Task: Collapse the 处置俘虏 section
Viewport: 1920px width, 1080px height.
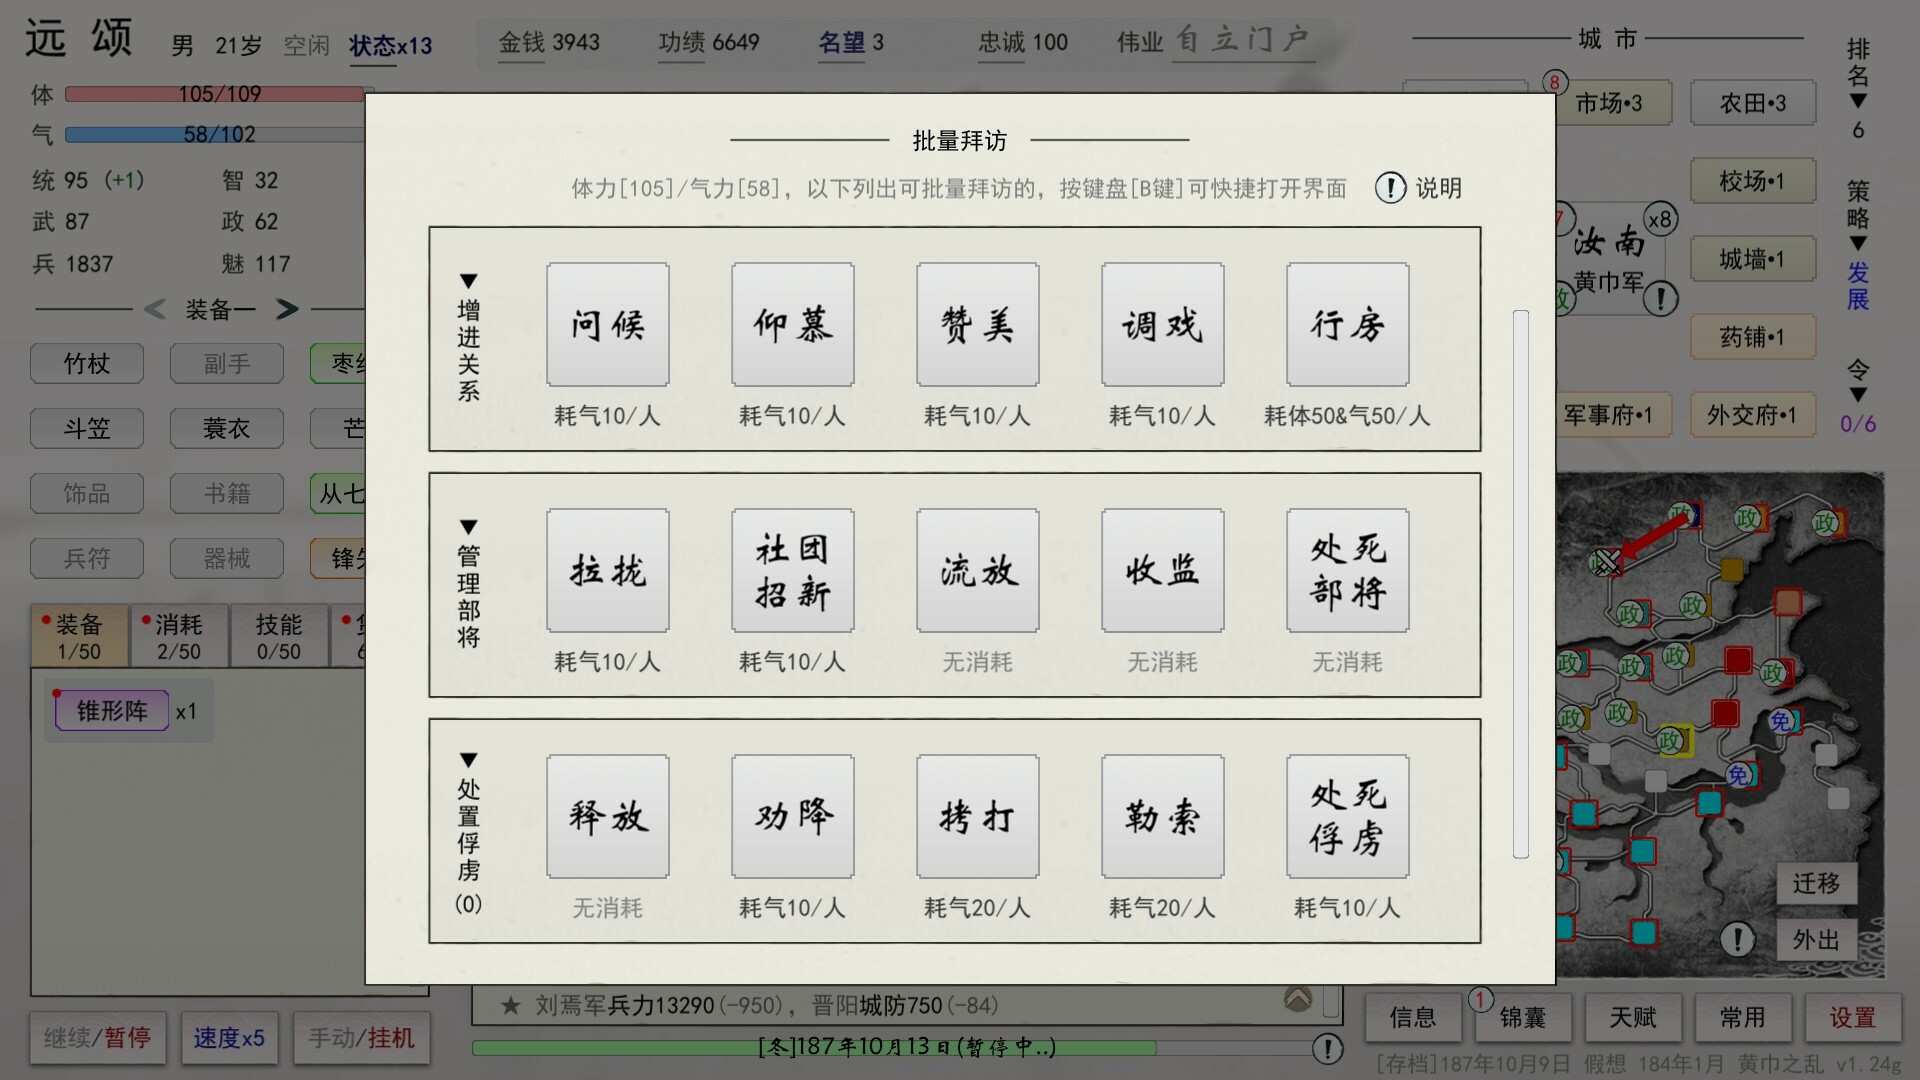Action: 468,761
